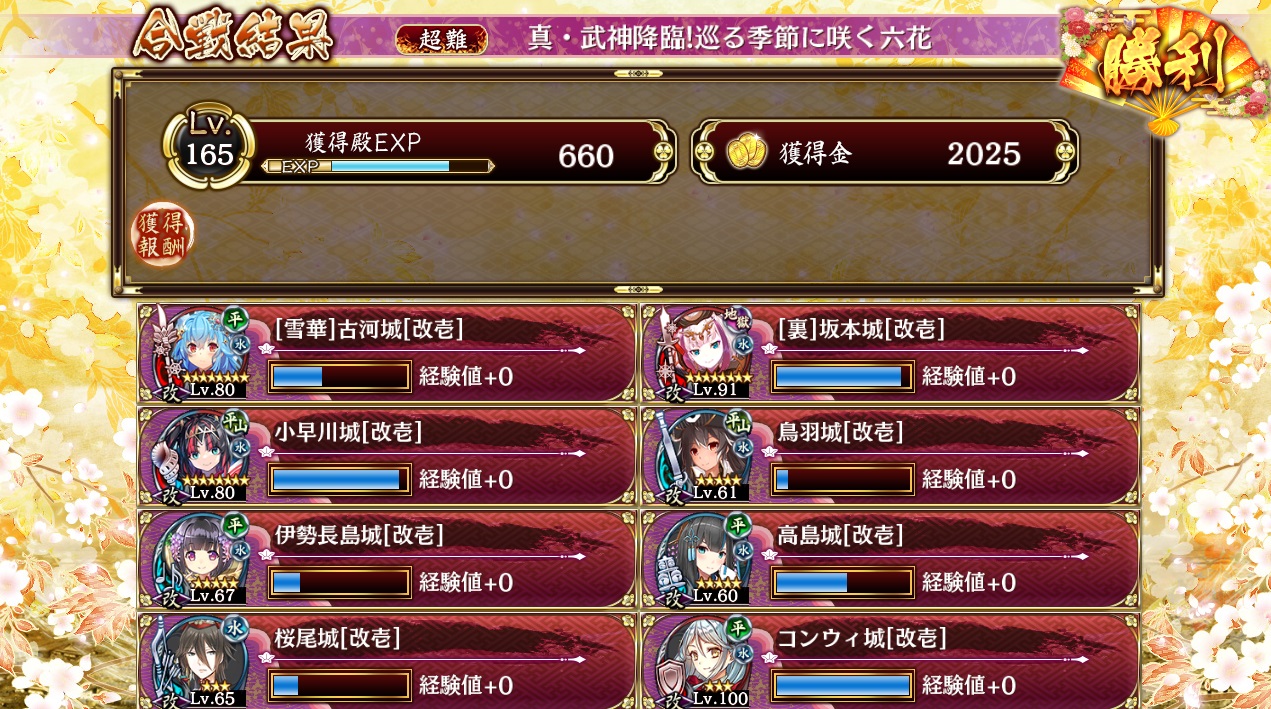This screenshot has width=1271, height=709.
Task: Click the stage title 真・武神降臨!巡る季節に咲く六花
Action: (x=730, y=38)
